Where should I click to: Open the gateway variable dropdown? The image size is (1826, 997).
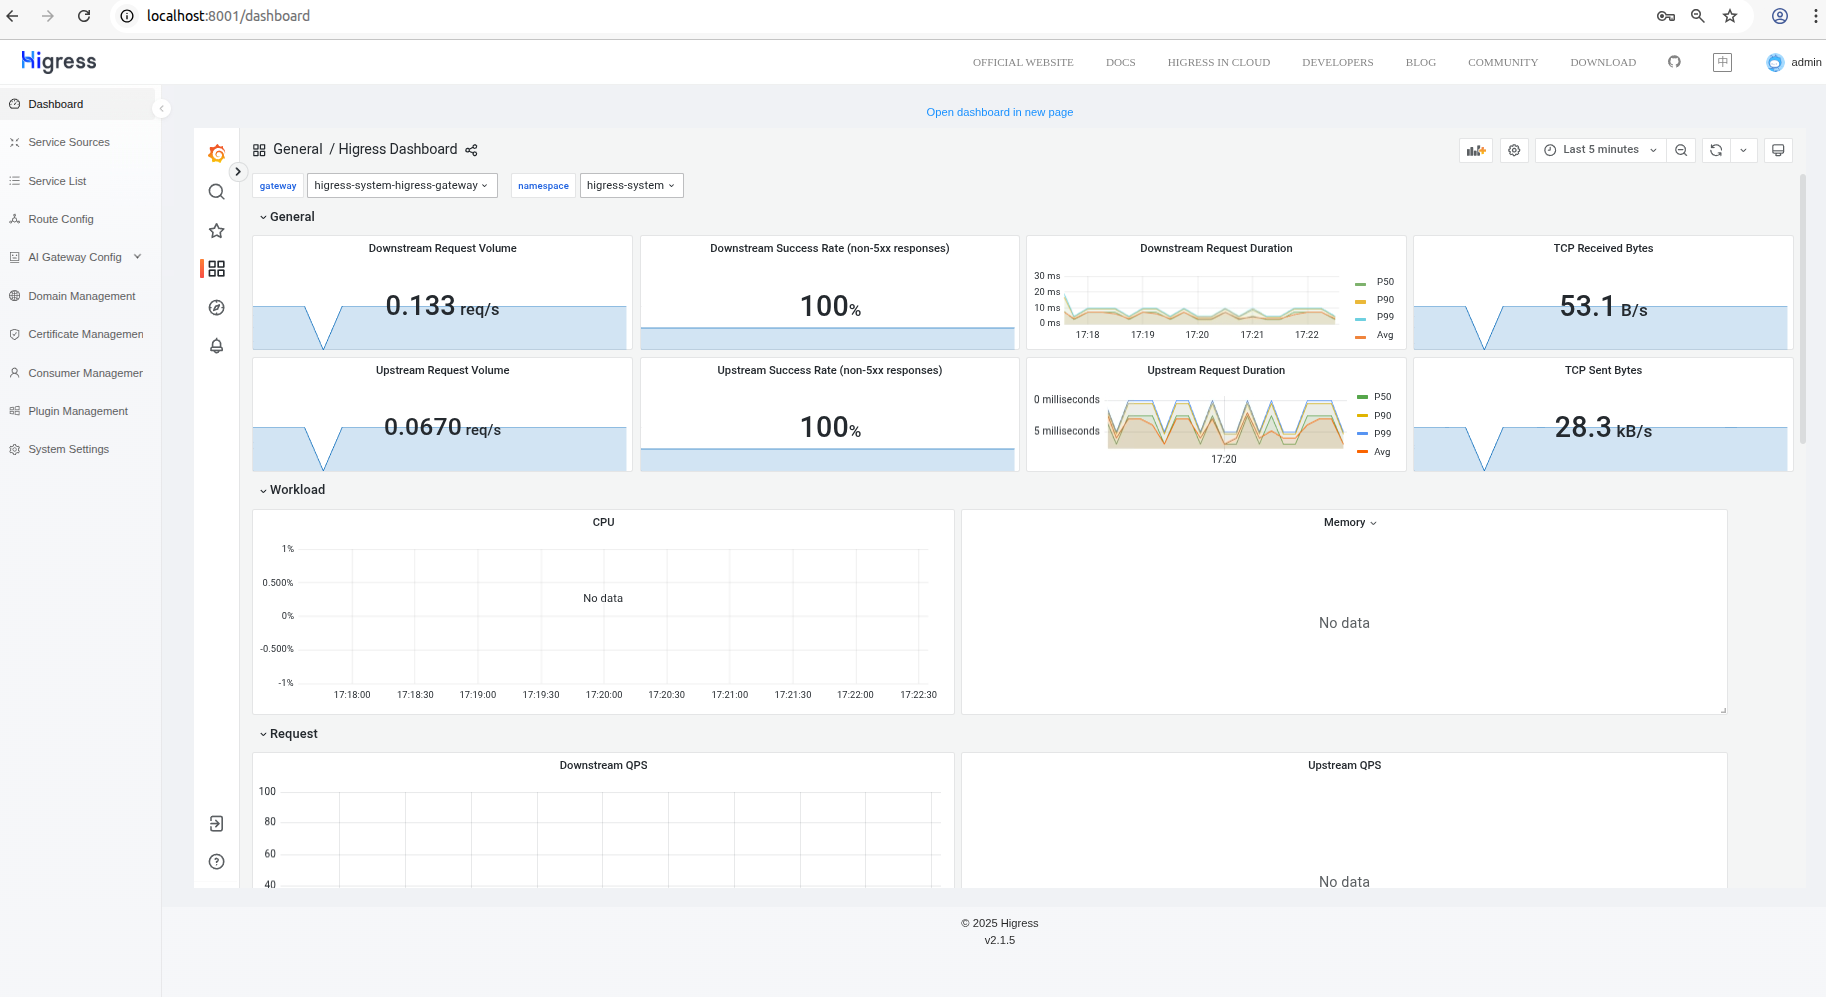click(x=402, y=186)
